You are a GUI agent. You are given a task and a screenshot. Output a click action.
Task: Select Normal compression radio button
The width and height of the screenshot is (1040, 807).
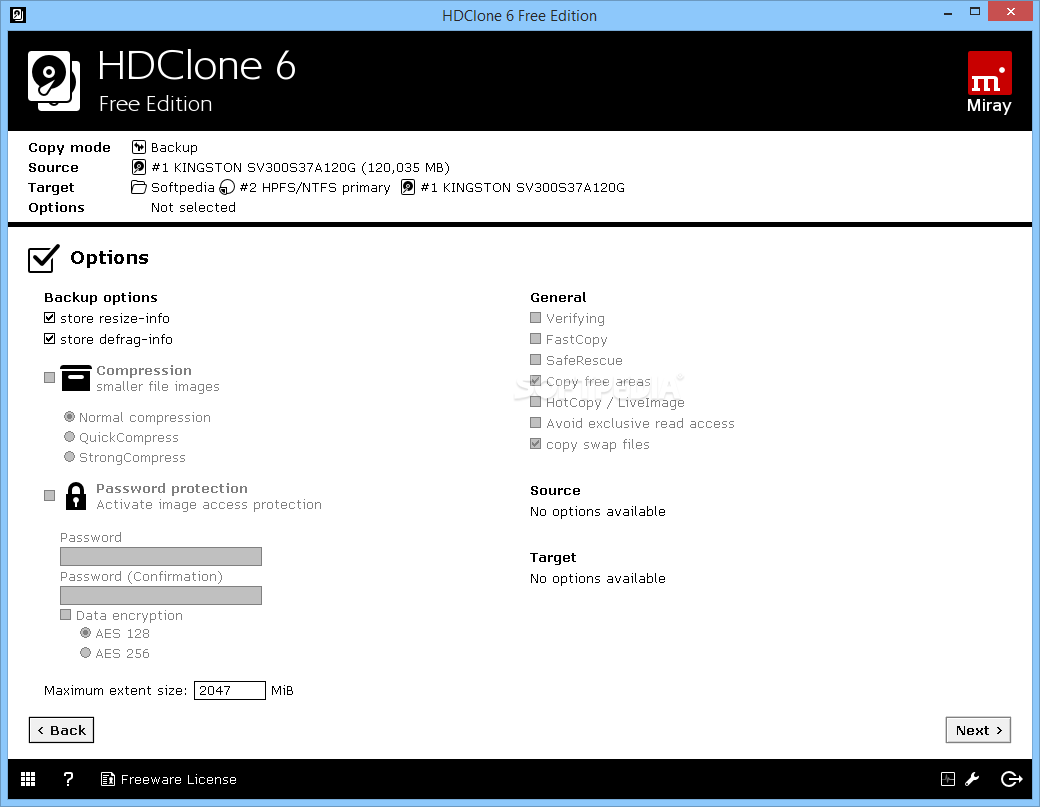tap(69, 417)
